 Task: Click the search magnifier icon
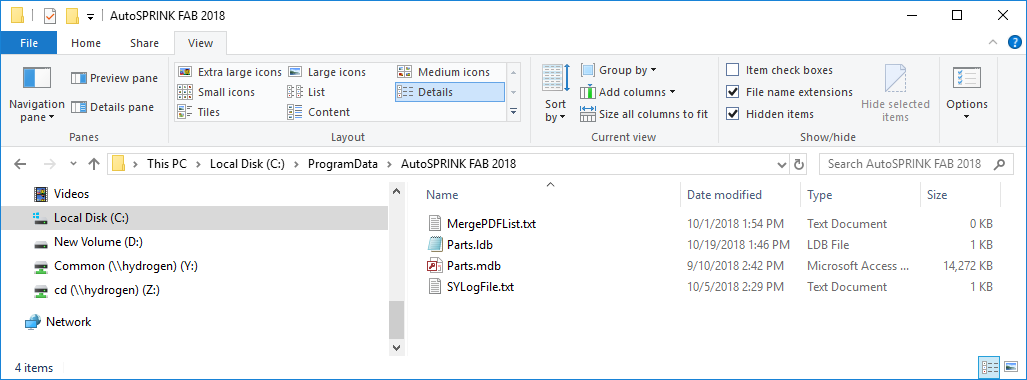click(999, 164)
